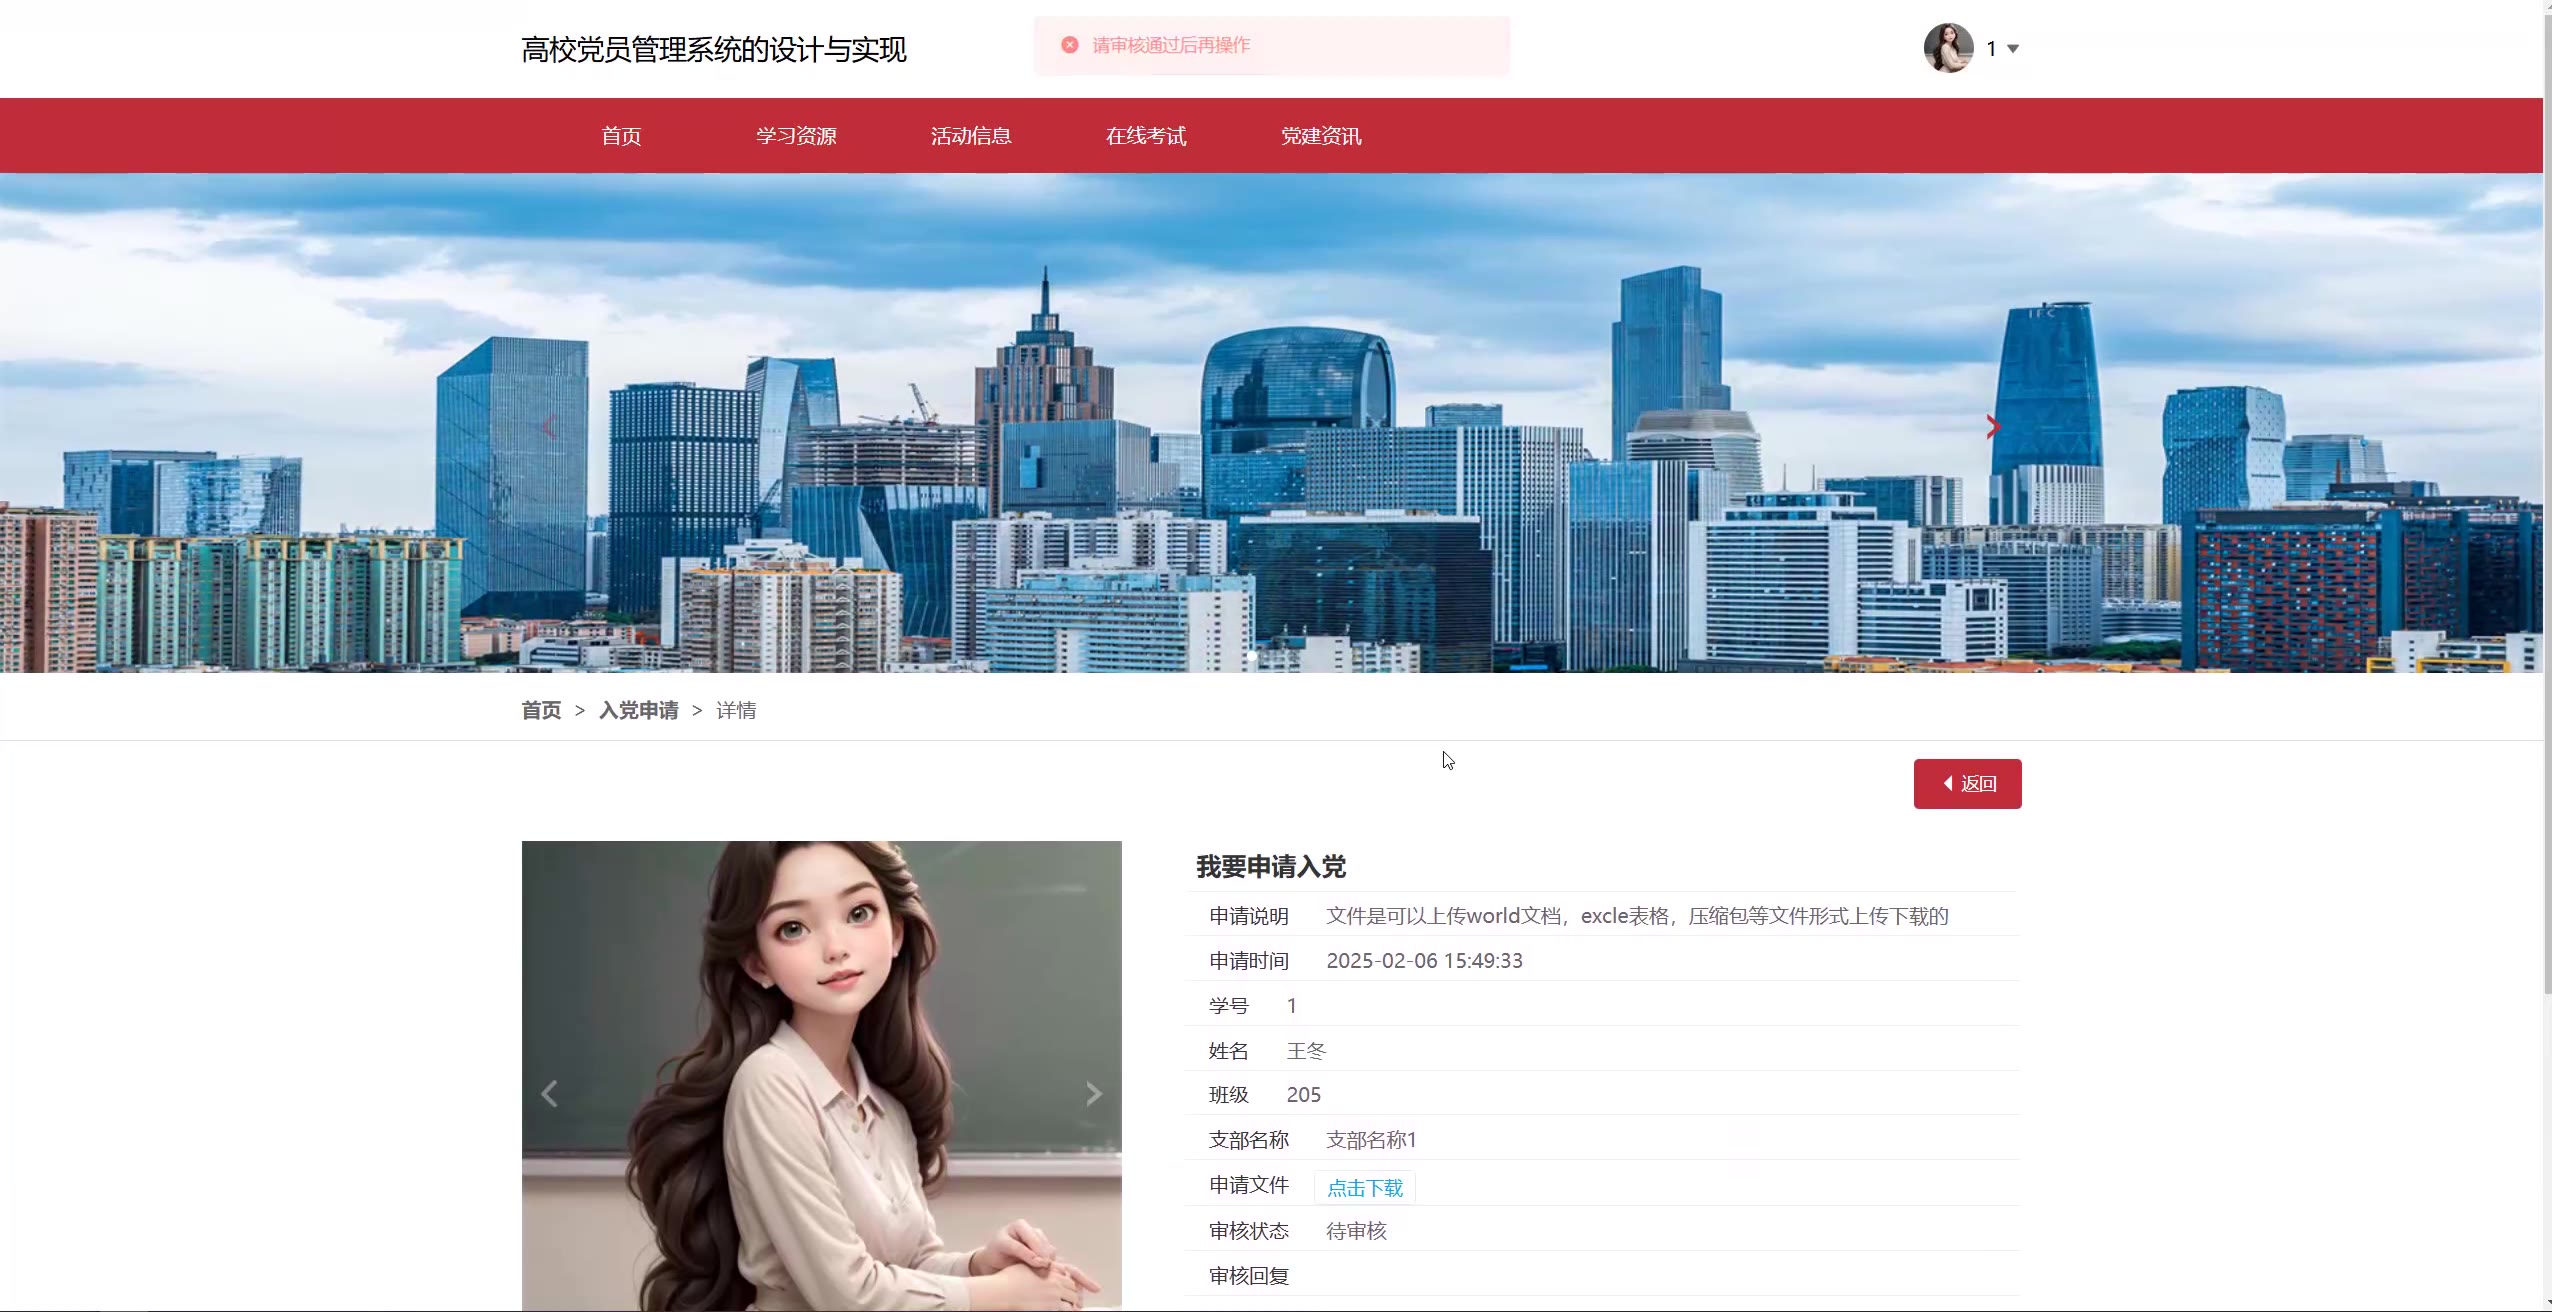Viewport: 2552px width, 1312px height.
Task: Open the account menu via username 1
Action: pyautogui.click(x=1991, y=49)
